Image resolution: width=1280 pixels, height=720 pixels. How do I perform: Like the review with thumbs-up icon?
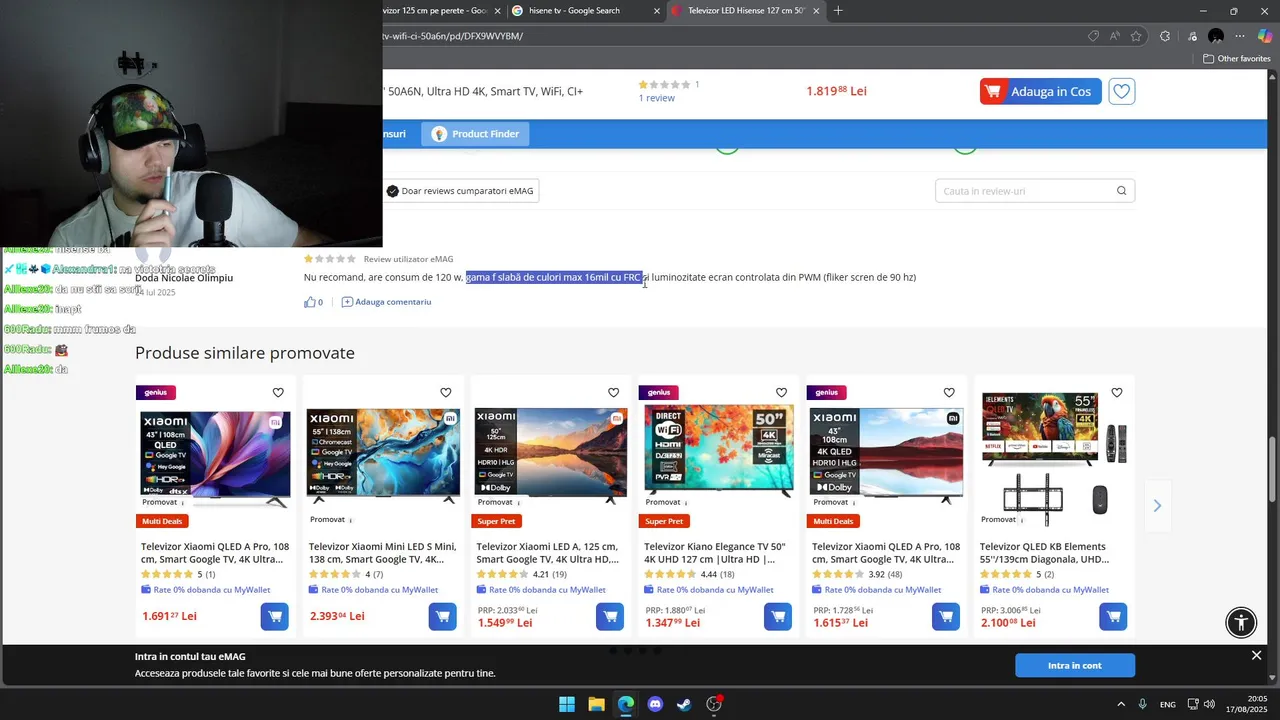click(310, 302)
